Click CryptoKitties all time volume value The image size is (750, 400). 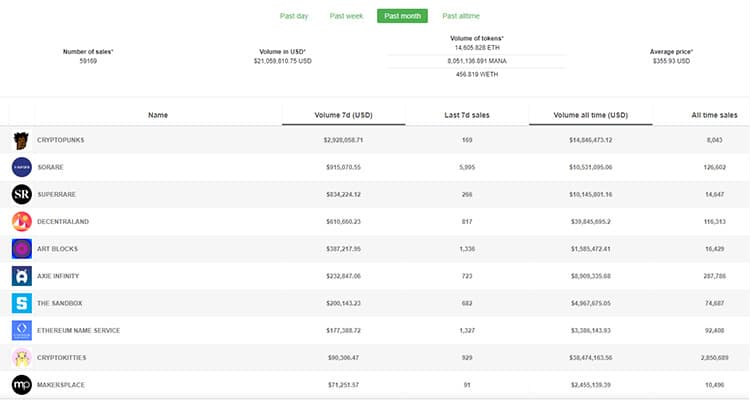pyautogui.click(x=591, y=358)
